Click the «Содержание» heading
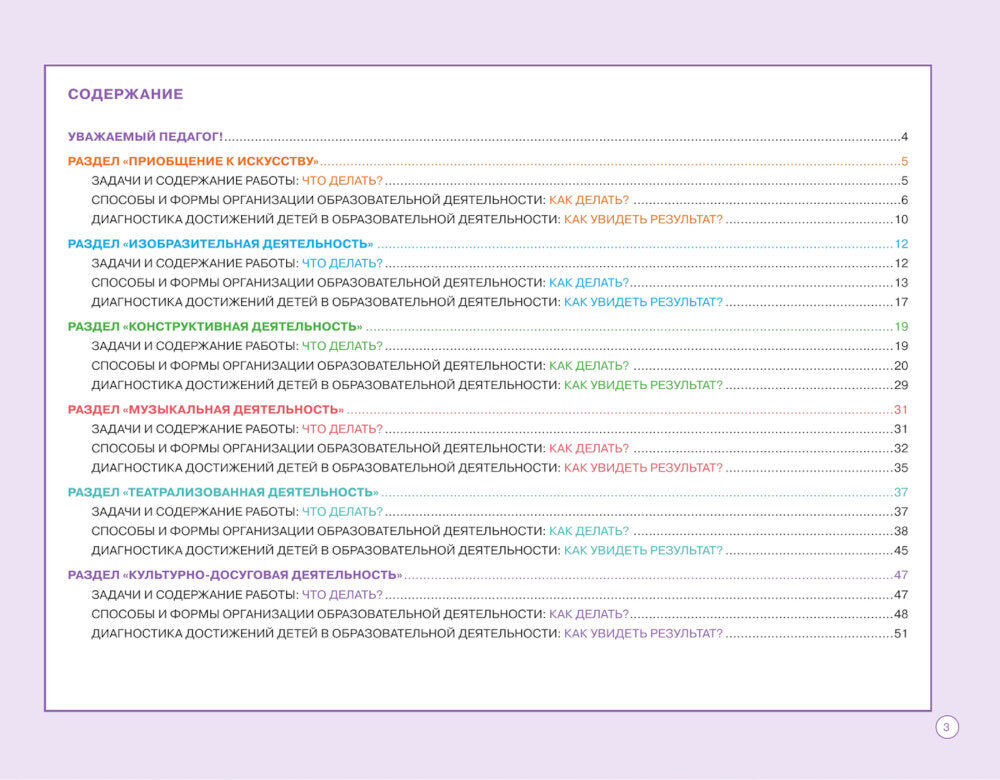 (x=125, y=95)
